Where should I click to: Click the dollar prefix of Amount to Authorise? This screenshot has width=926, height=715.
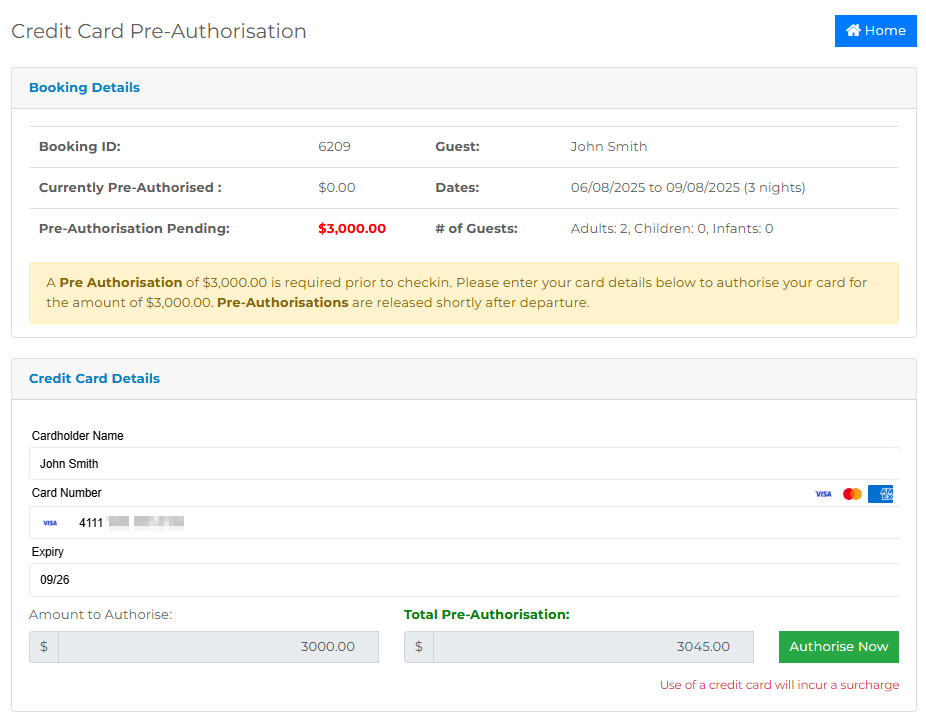(44, 647)
